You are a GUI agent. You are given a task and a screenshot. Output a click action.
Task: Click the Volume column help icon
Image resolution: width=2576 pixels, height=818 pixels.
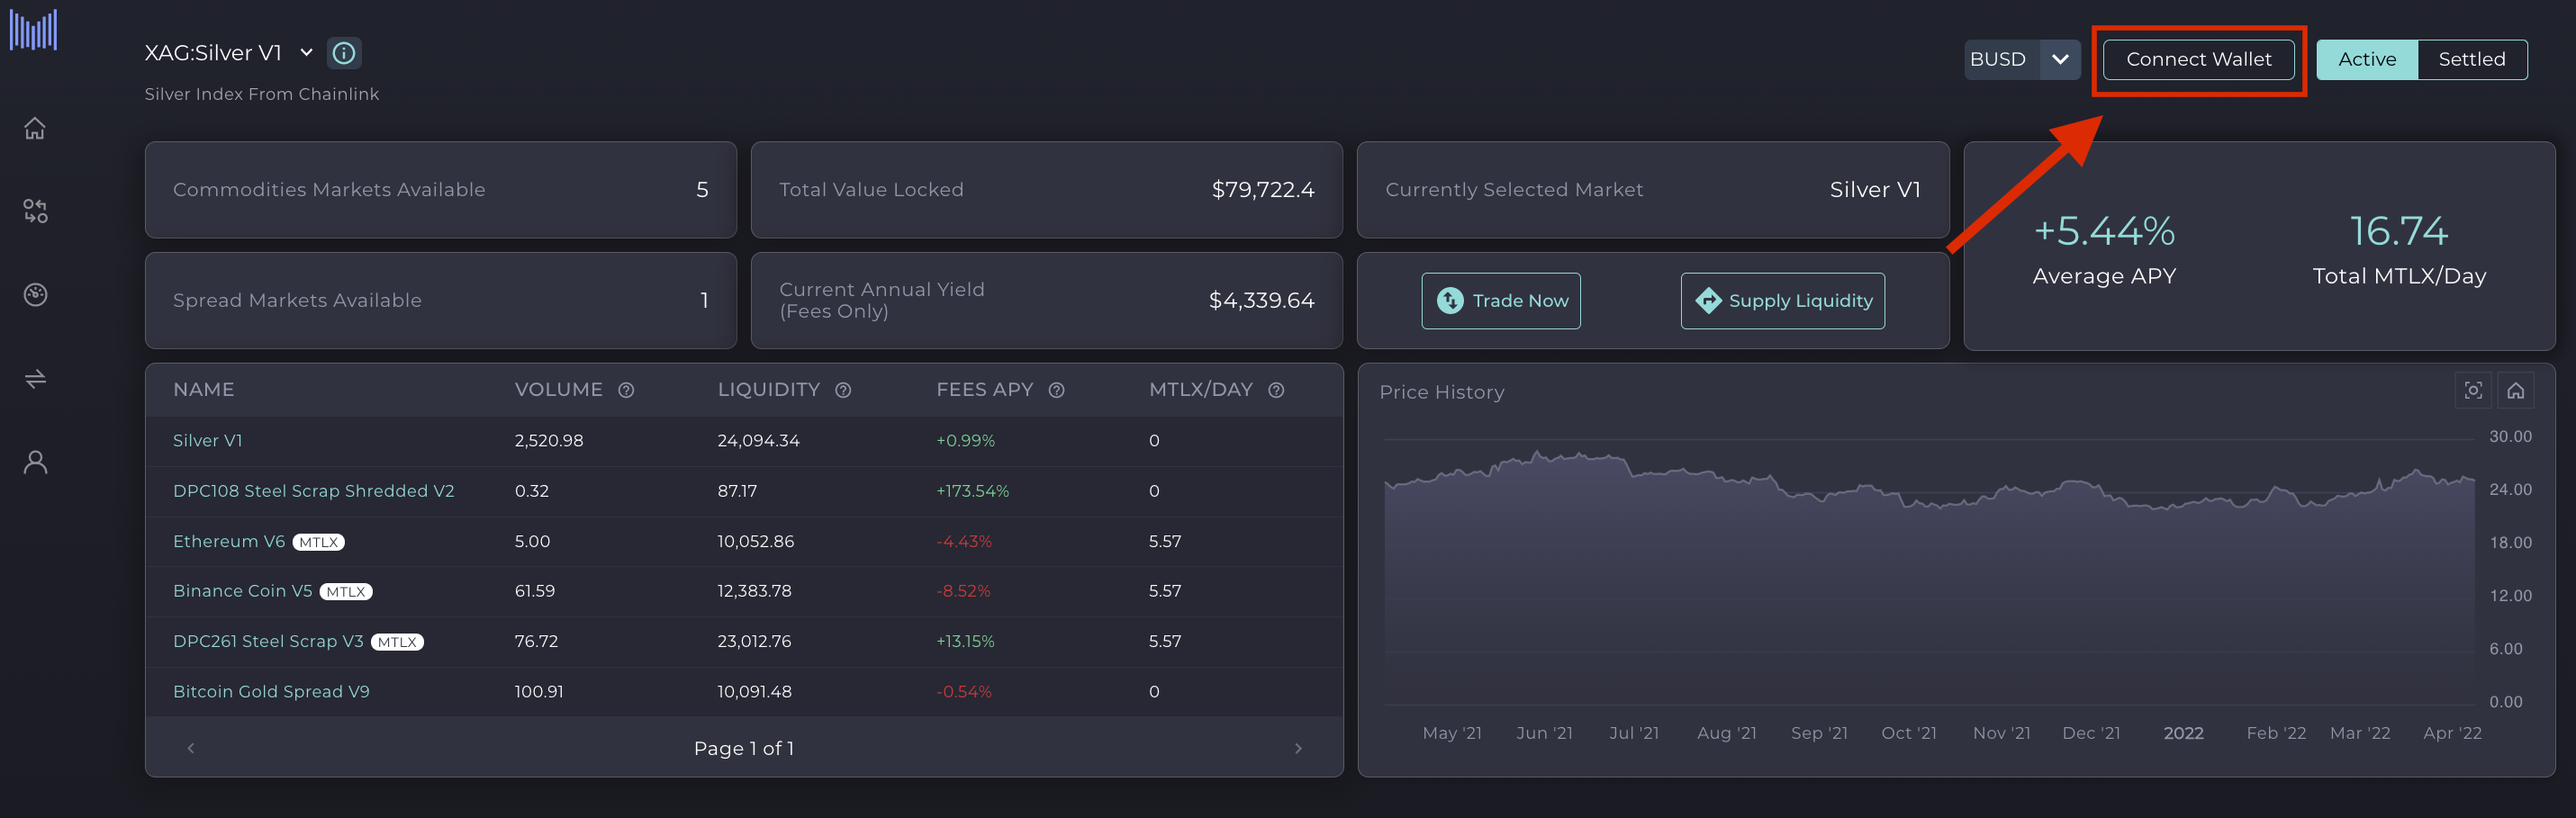click(626, 390)
